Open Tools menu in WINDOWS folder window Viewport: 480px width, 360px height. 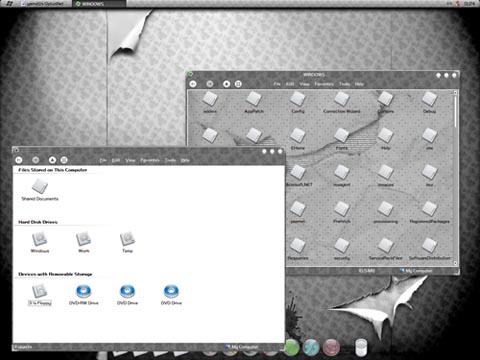point(344,84)
